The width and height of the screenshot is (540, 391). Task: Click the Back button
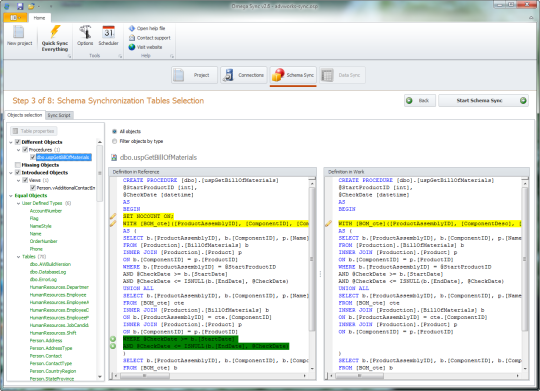(420, 101)
